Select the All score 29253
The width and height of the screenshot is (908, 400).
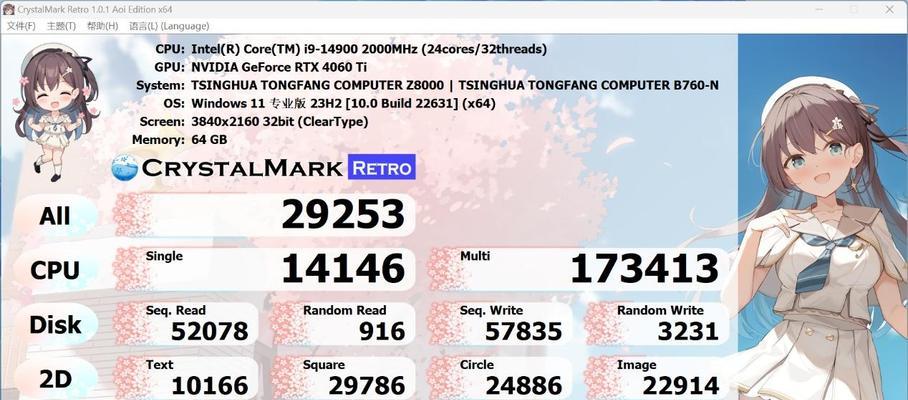coord(343,215)
